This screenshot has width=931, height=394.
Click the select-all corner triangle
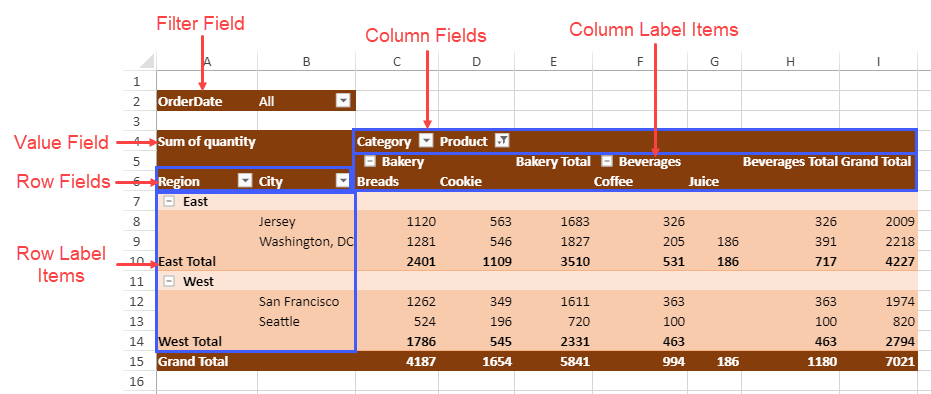pos(146,61)
